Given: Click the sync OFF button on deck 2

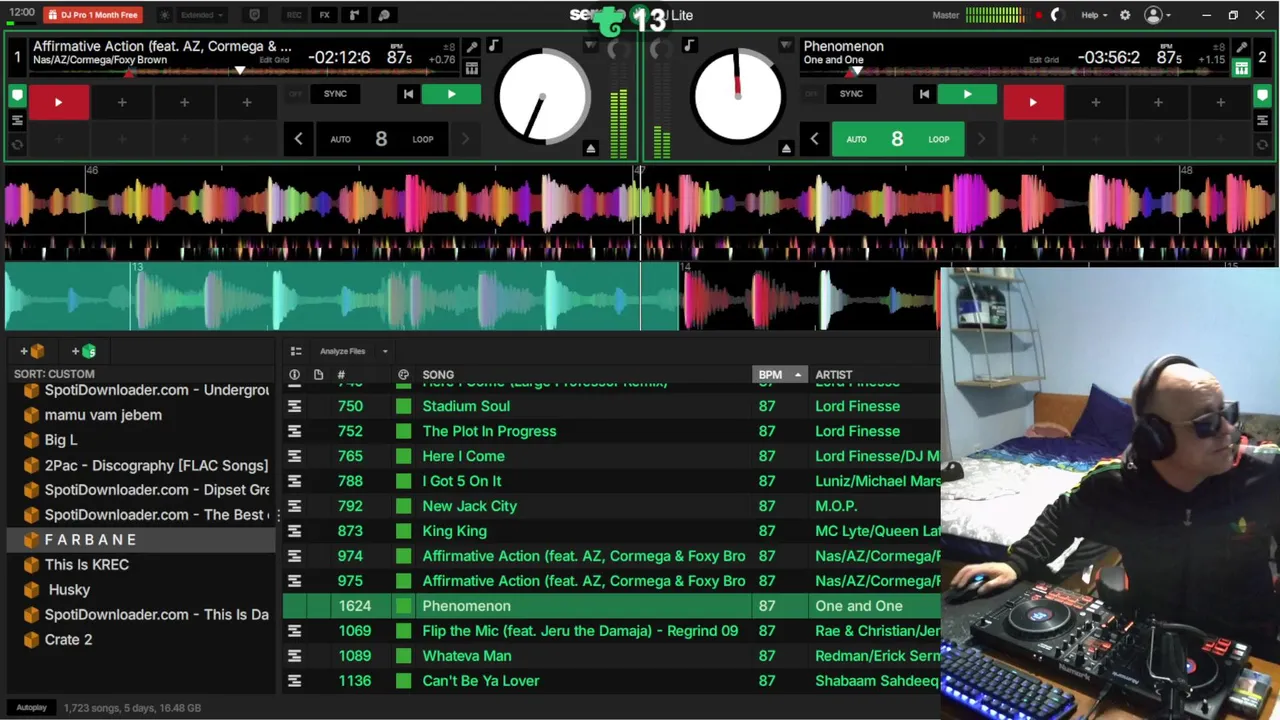Looking at the screenshot, I should [x=811, y=94].
